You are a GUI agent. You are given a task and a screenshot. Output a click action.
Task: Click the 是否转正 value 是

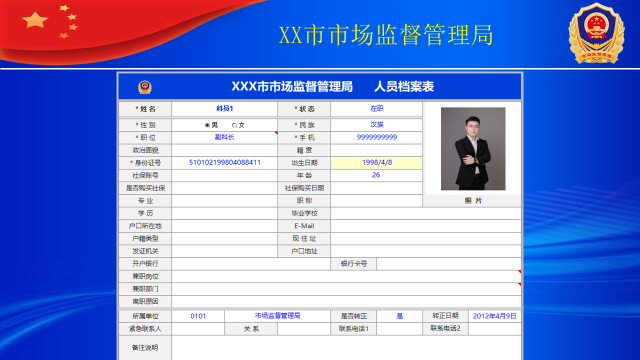point(399,316)
